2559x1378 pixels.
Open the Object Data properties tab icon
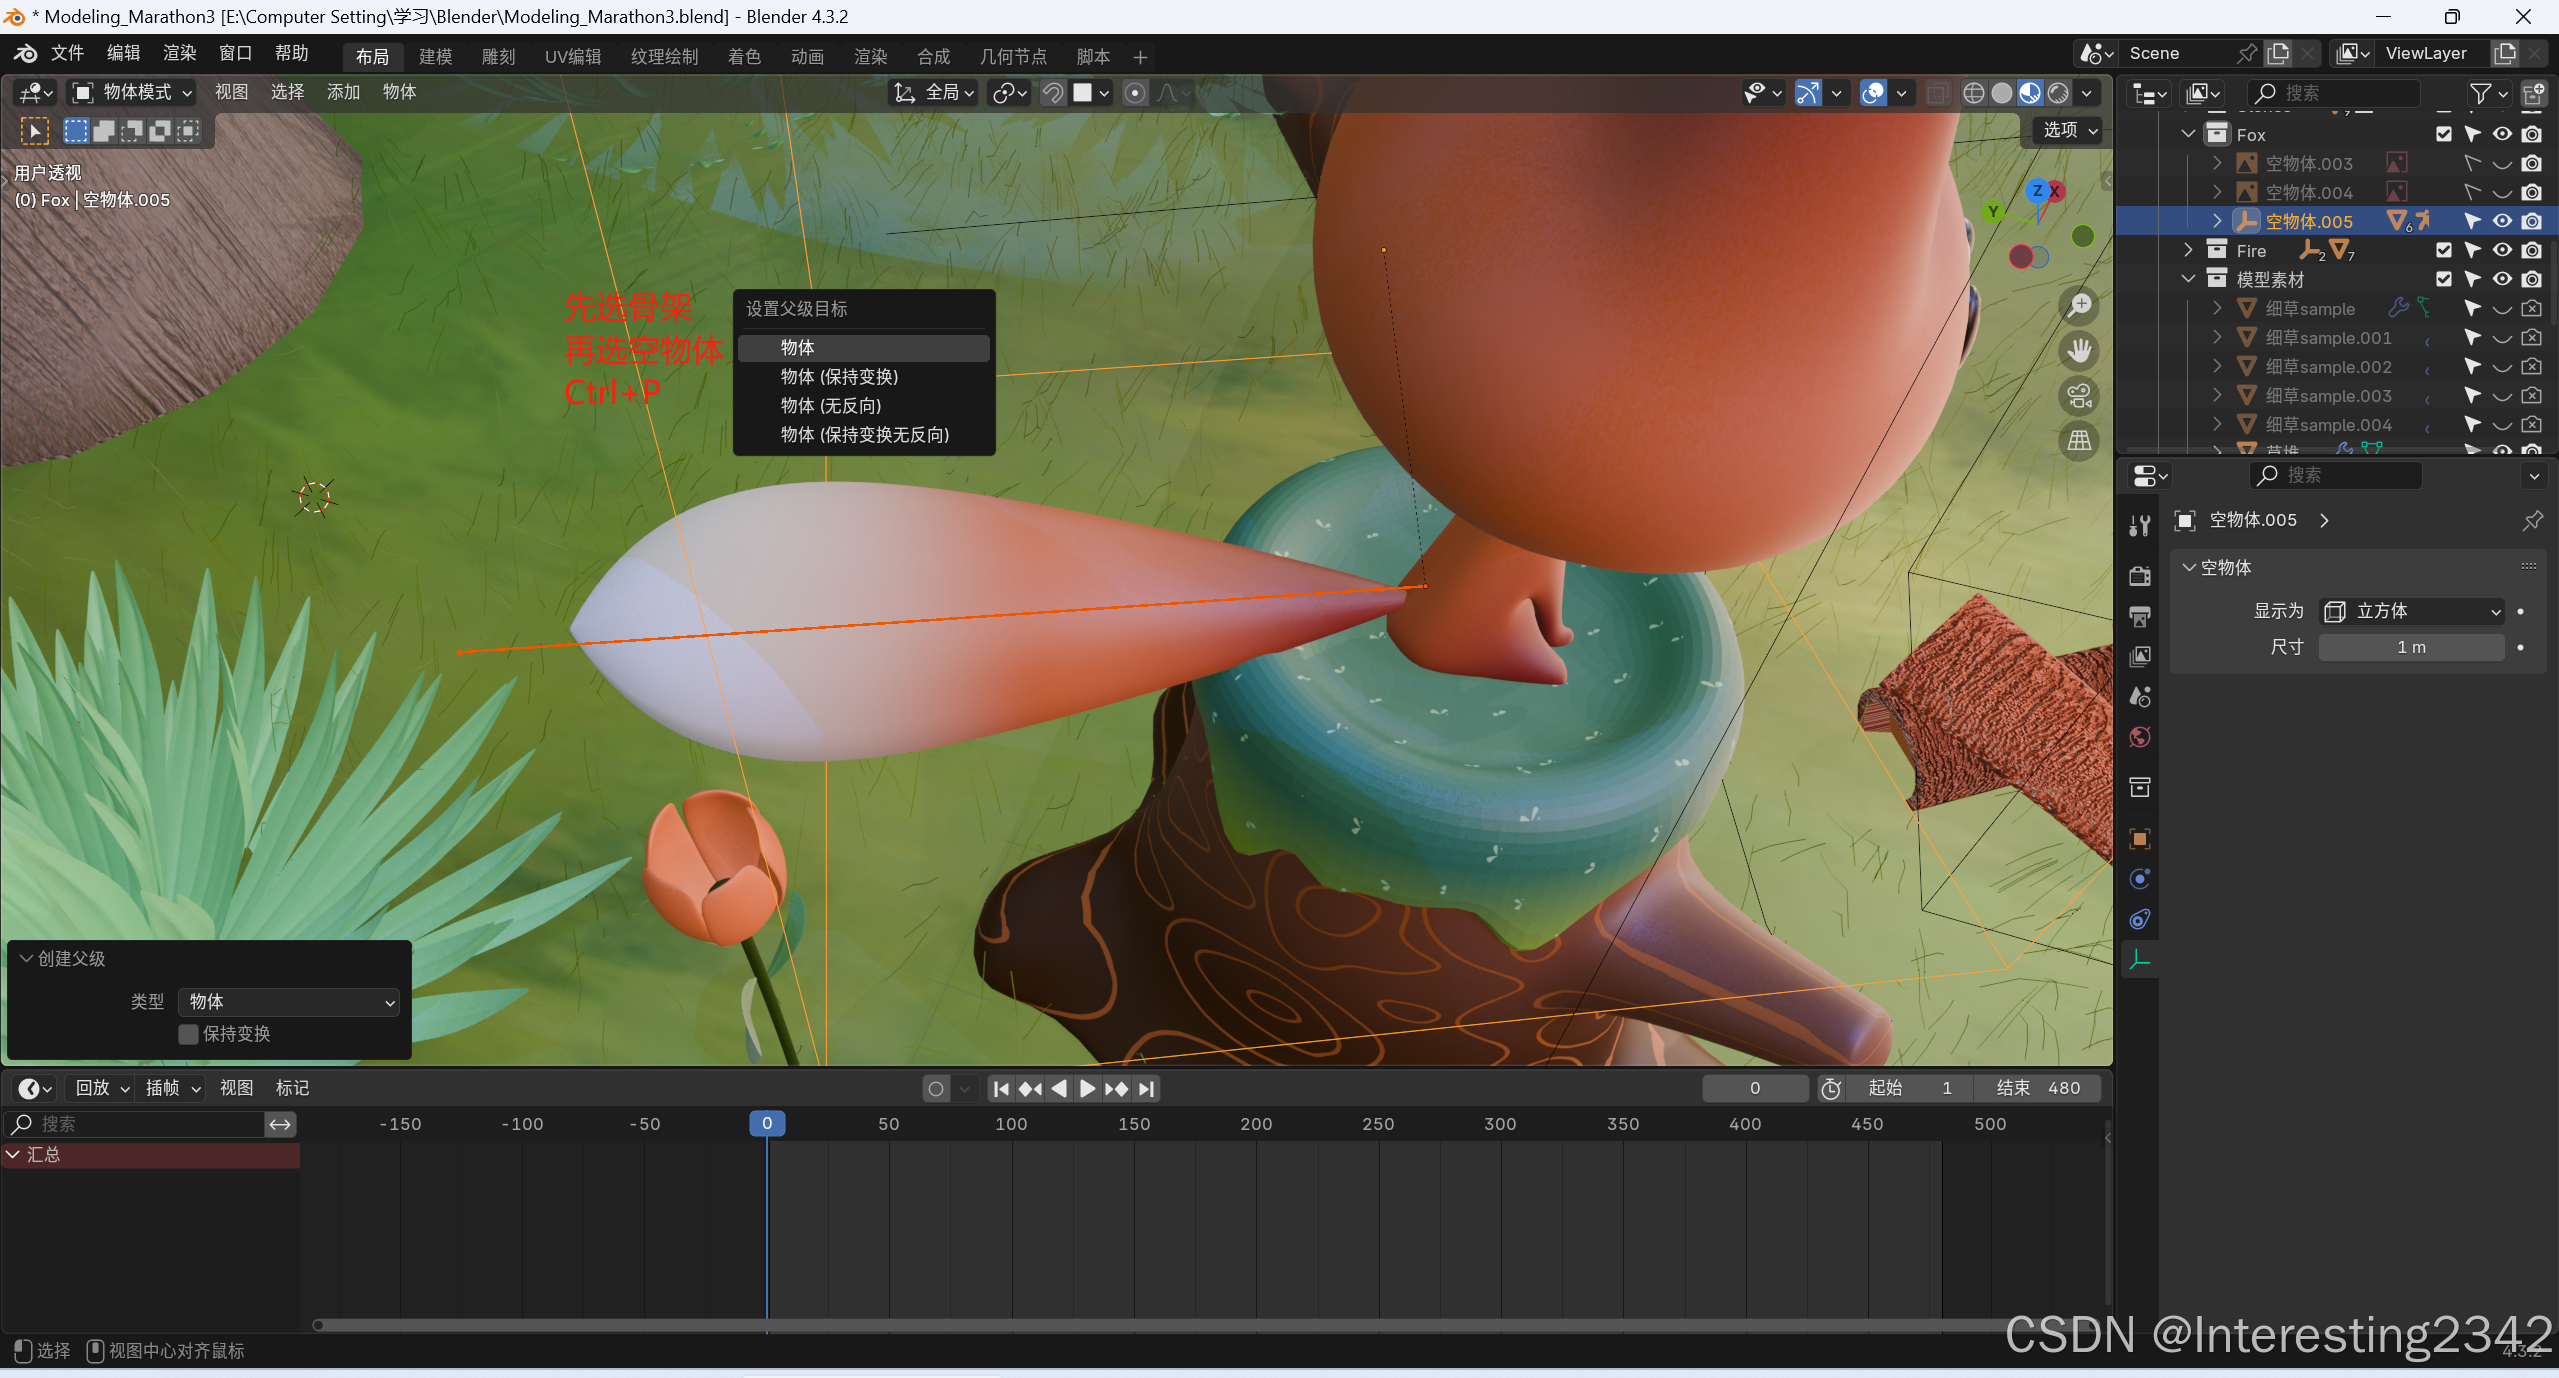coord(2140,960)
